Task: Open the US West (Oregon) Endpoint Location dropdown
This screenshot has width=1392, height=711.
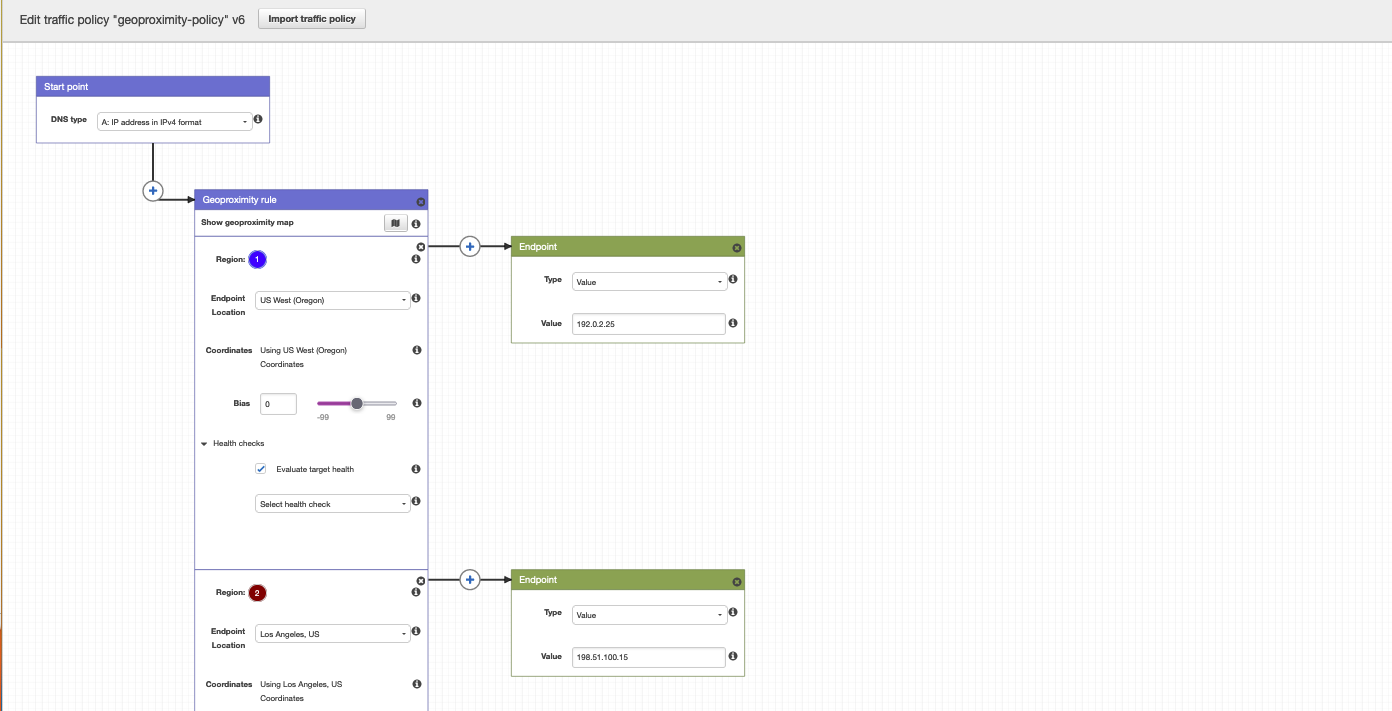Action: [x=333, y=299]
